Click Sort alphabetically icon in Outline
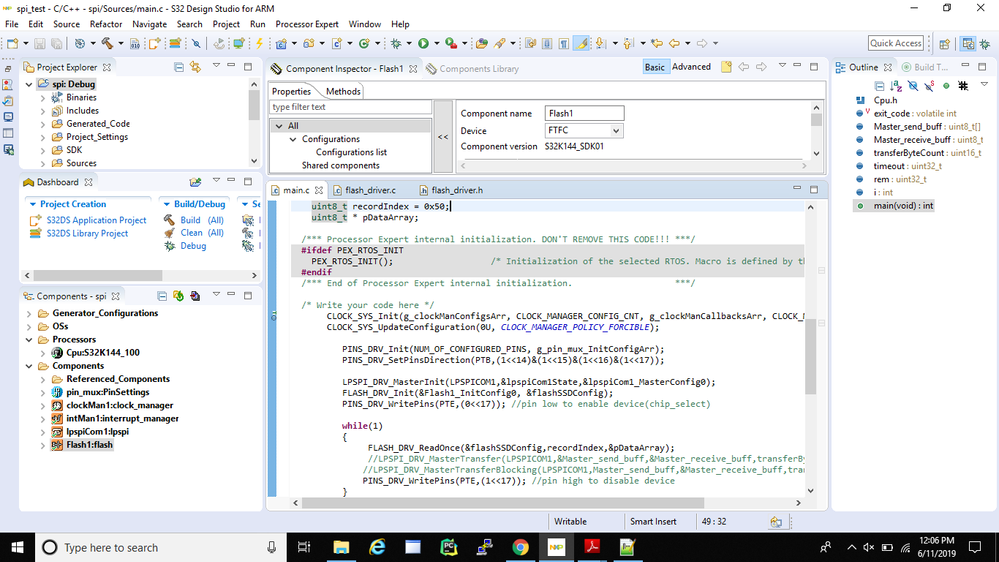 tap(895, 86)
